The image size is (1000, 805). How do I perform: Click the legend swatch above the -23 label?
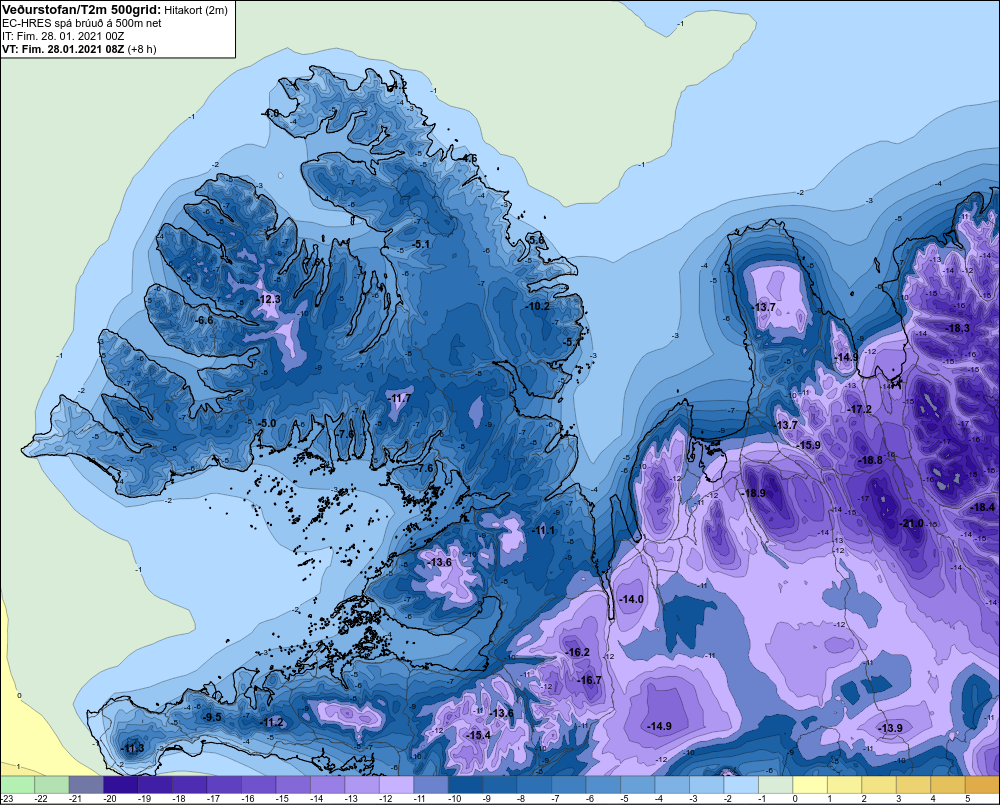pyautogui.click(x=17, y=784)
